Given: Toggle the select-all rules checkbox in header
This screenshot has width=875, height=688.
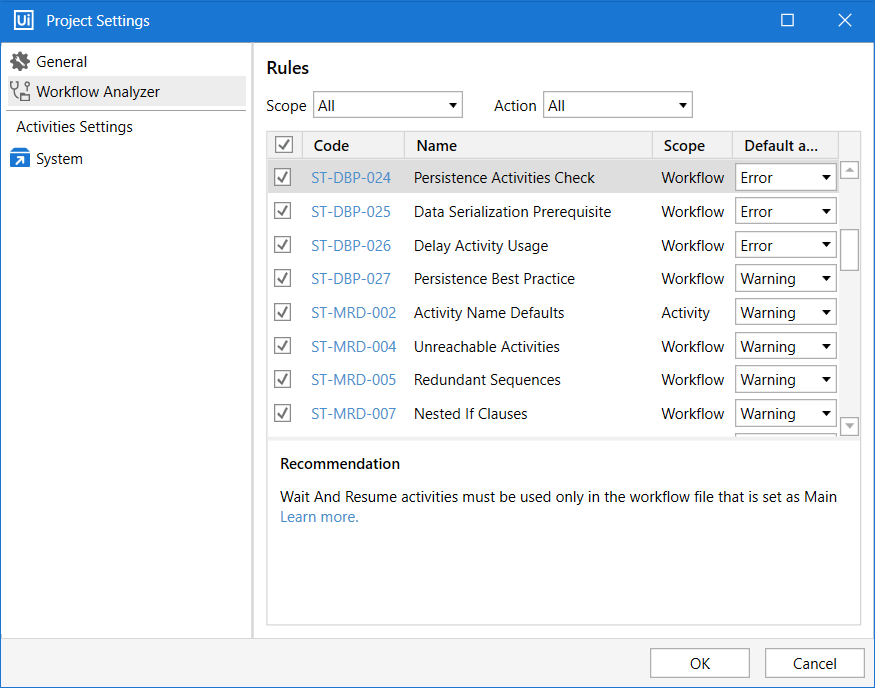Looking at the screenshot, I should 283,144.
